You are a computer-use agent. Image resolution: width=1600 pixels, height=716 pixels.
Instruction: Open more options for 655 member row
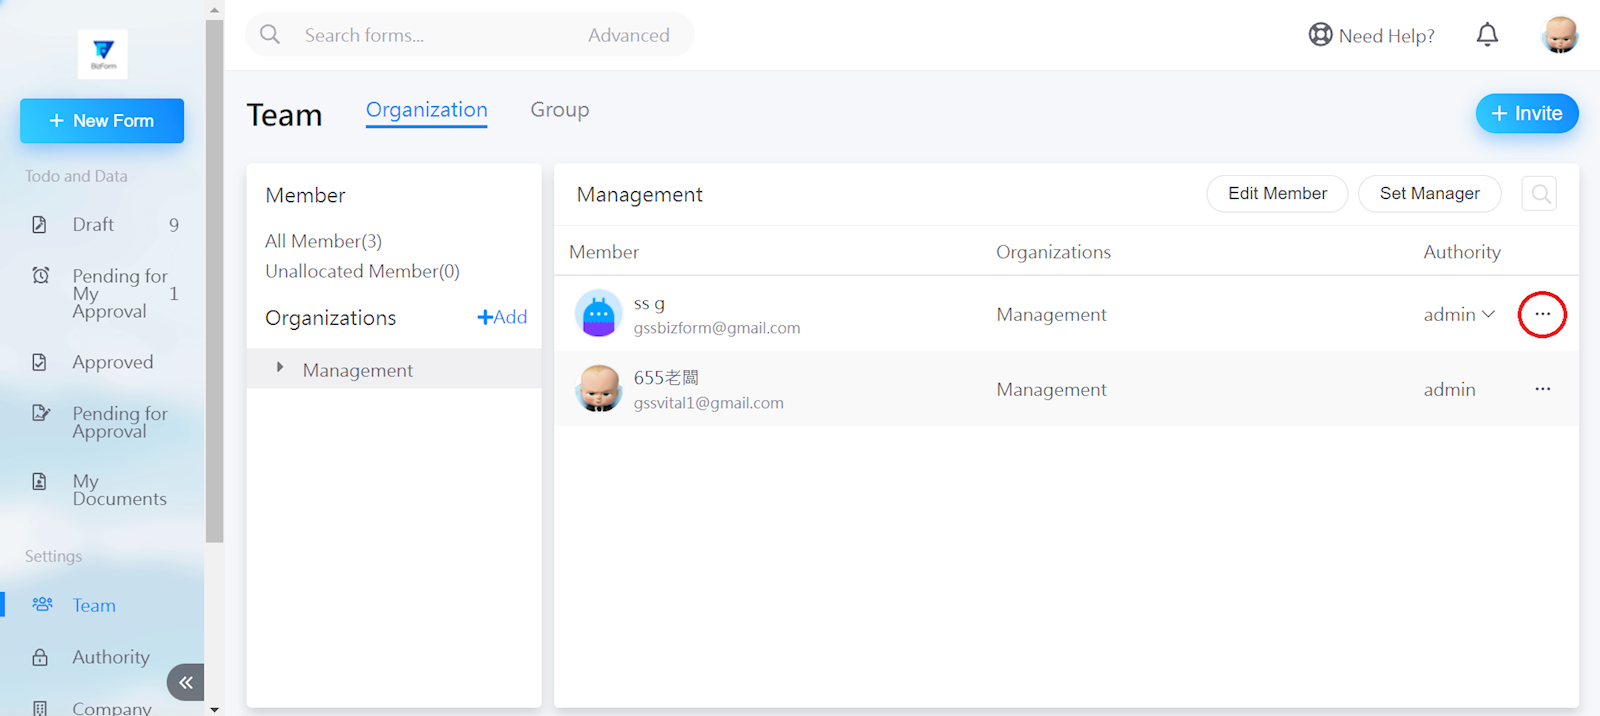[1542, 389]
